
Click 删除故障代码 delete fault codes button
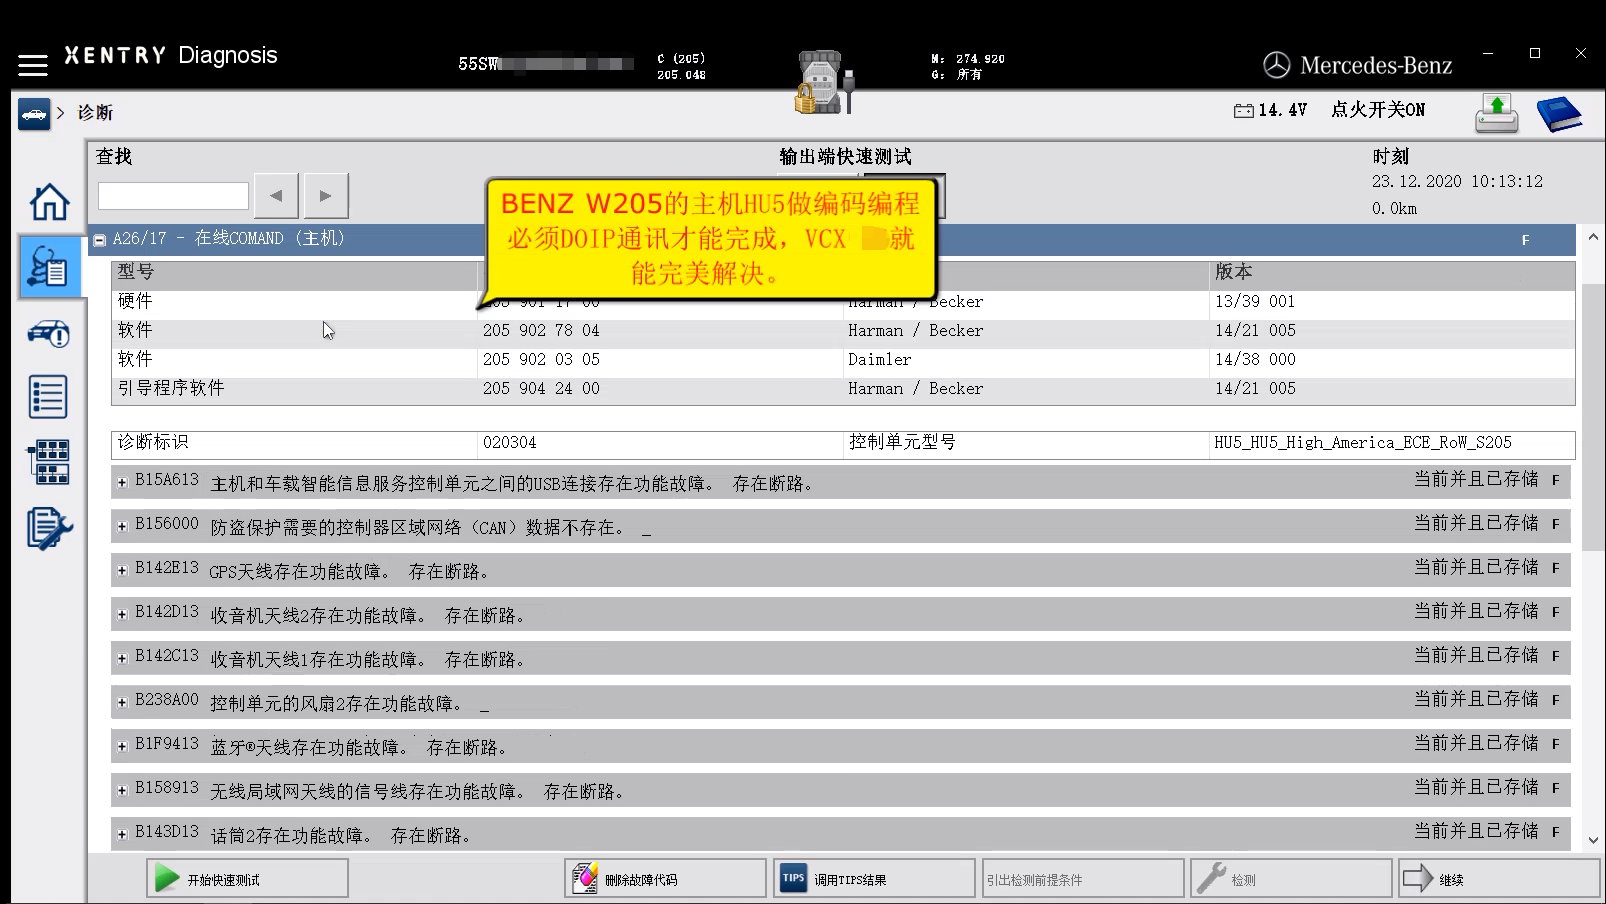click(665, 879)
